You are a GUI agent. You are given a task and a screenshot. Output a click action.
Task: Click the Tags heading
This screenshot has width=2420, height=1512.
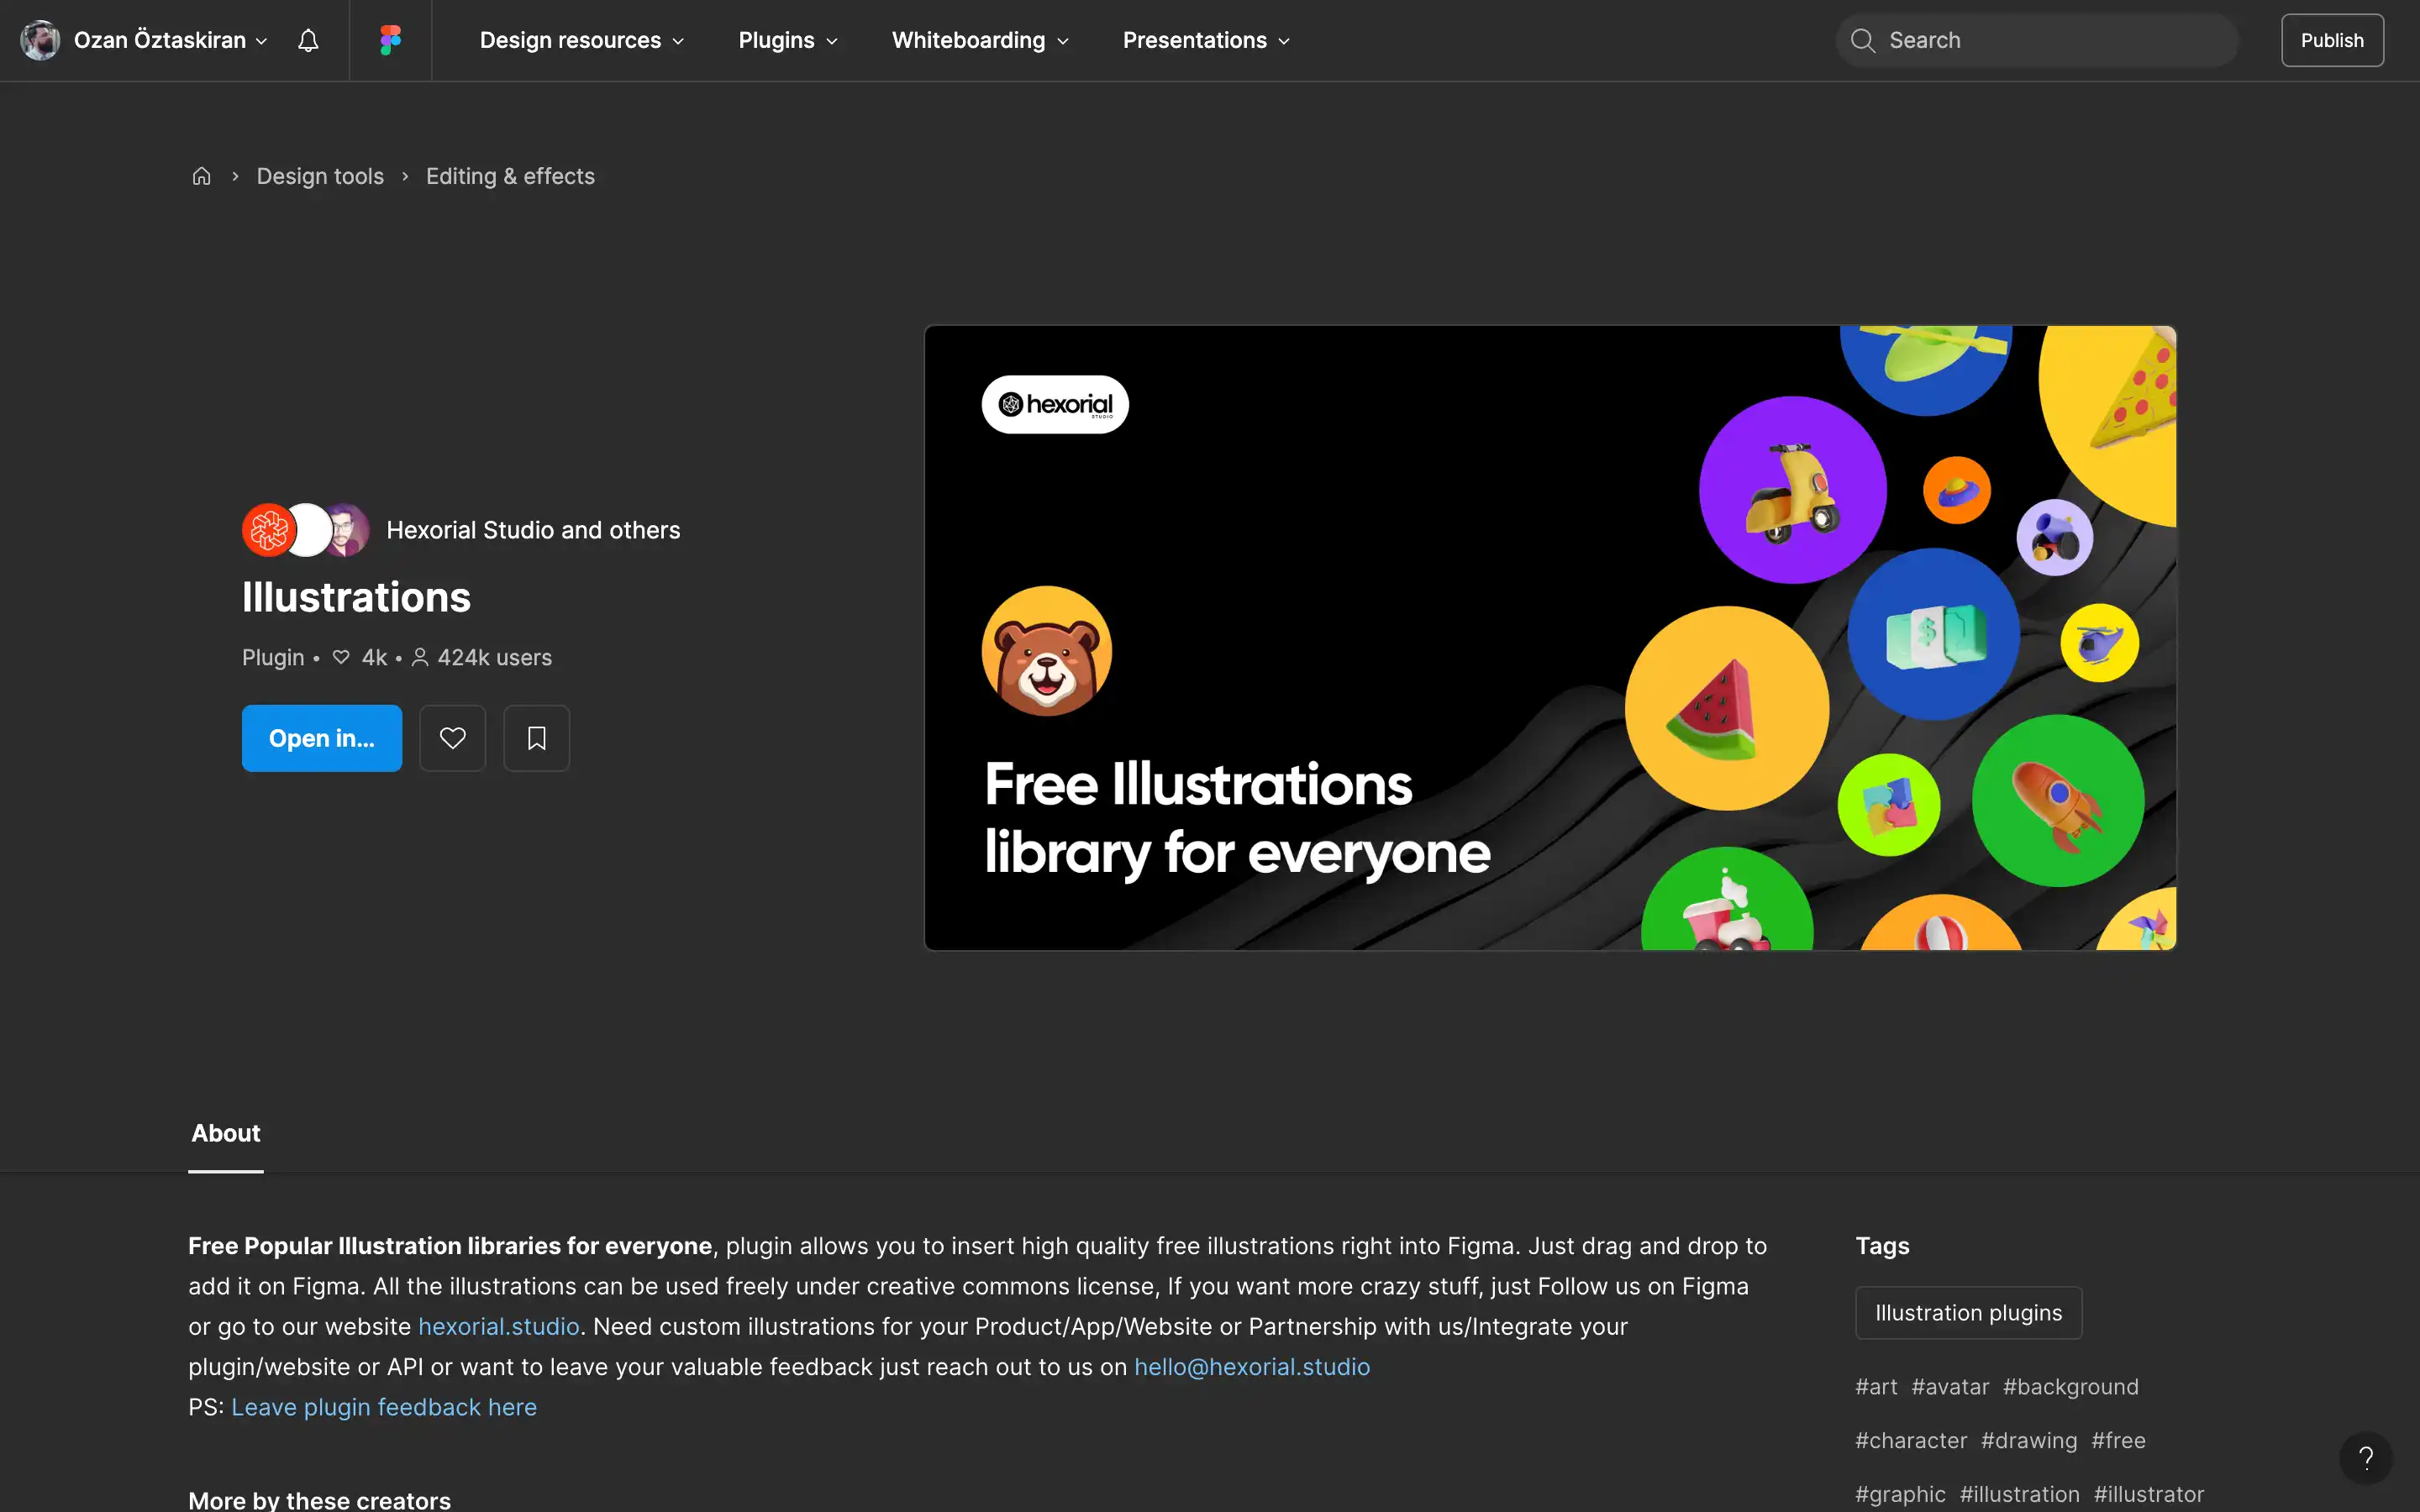[1882, 1246]
